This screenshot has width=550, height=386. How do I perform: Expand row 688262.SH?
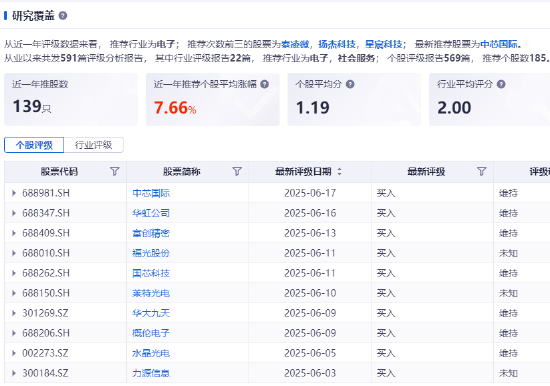pos(14,273)
